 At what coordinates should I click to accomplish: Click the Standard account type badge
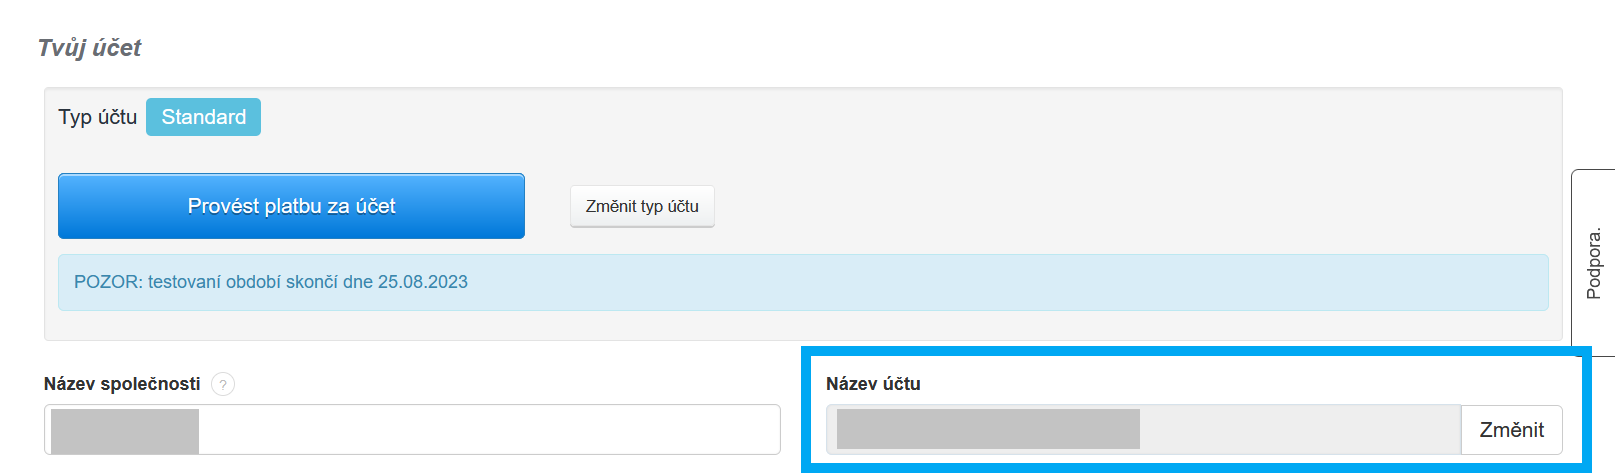203,117
